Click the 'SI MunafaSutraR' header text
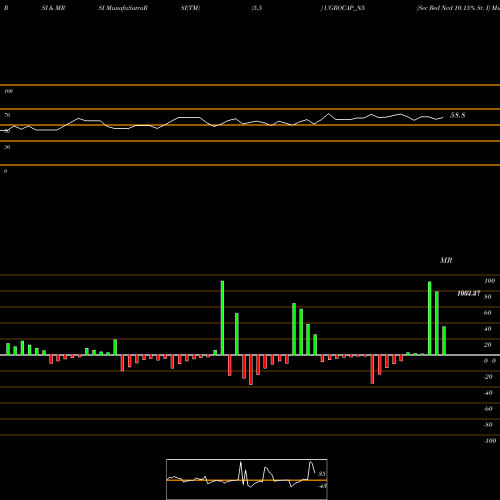Viewport: 500px width, 500px height. (x=122, y=8)
